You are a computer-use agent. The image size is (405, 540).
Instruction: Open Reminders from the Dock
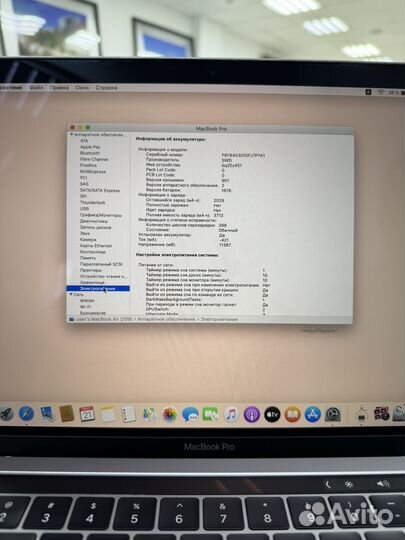(128, 414)
